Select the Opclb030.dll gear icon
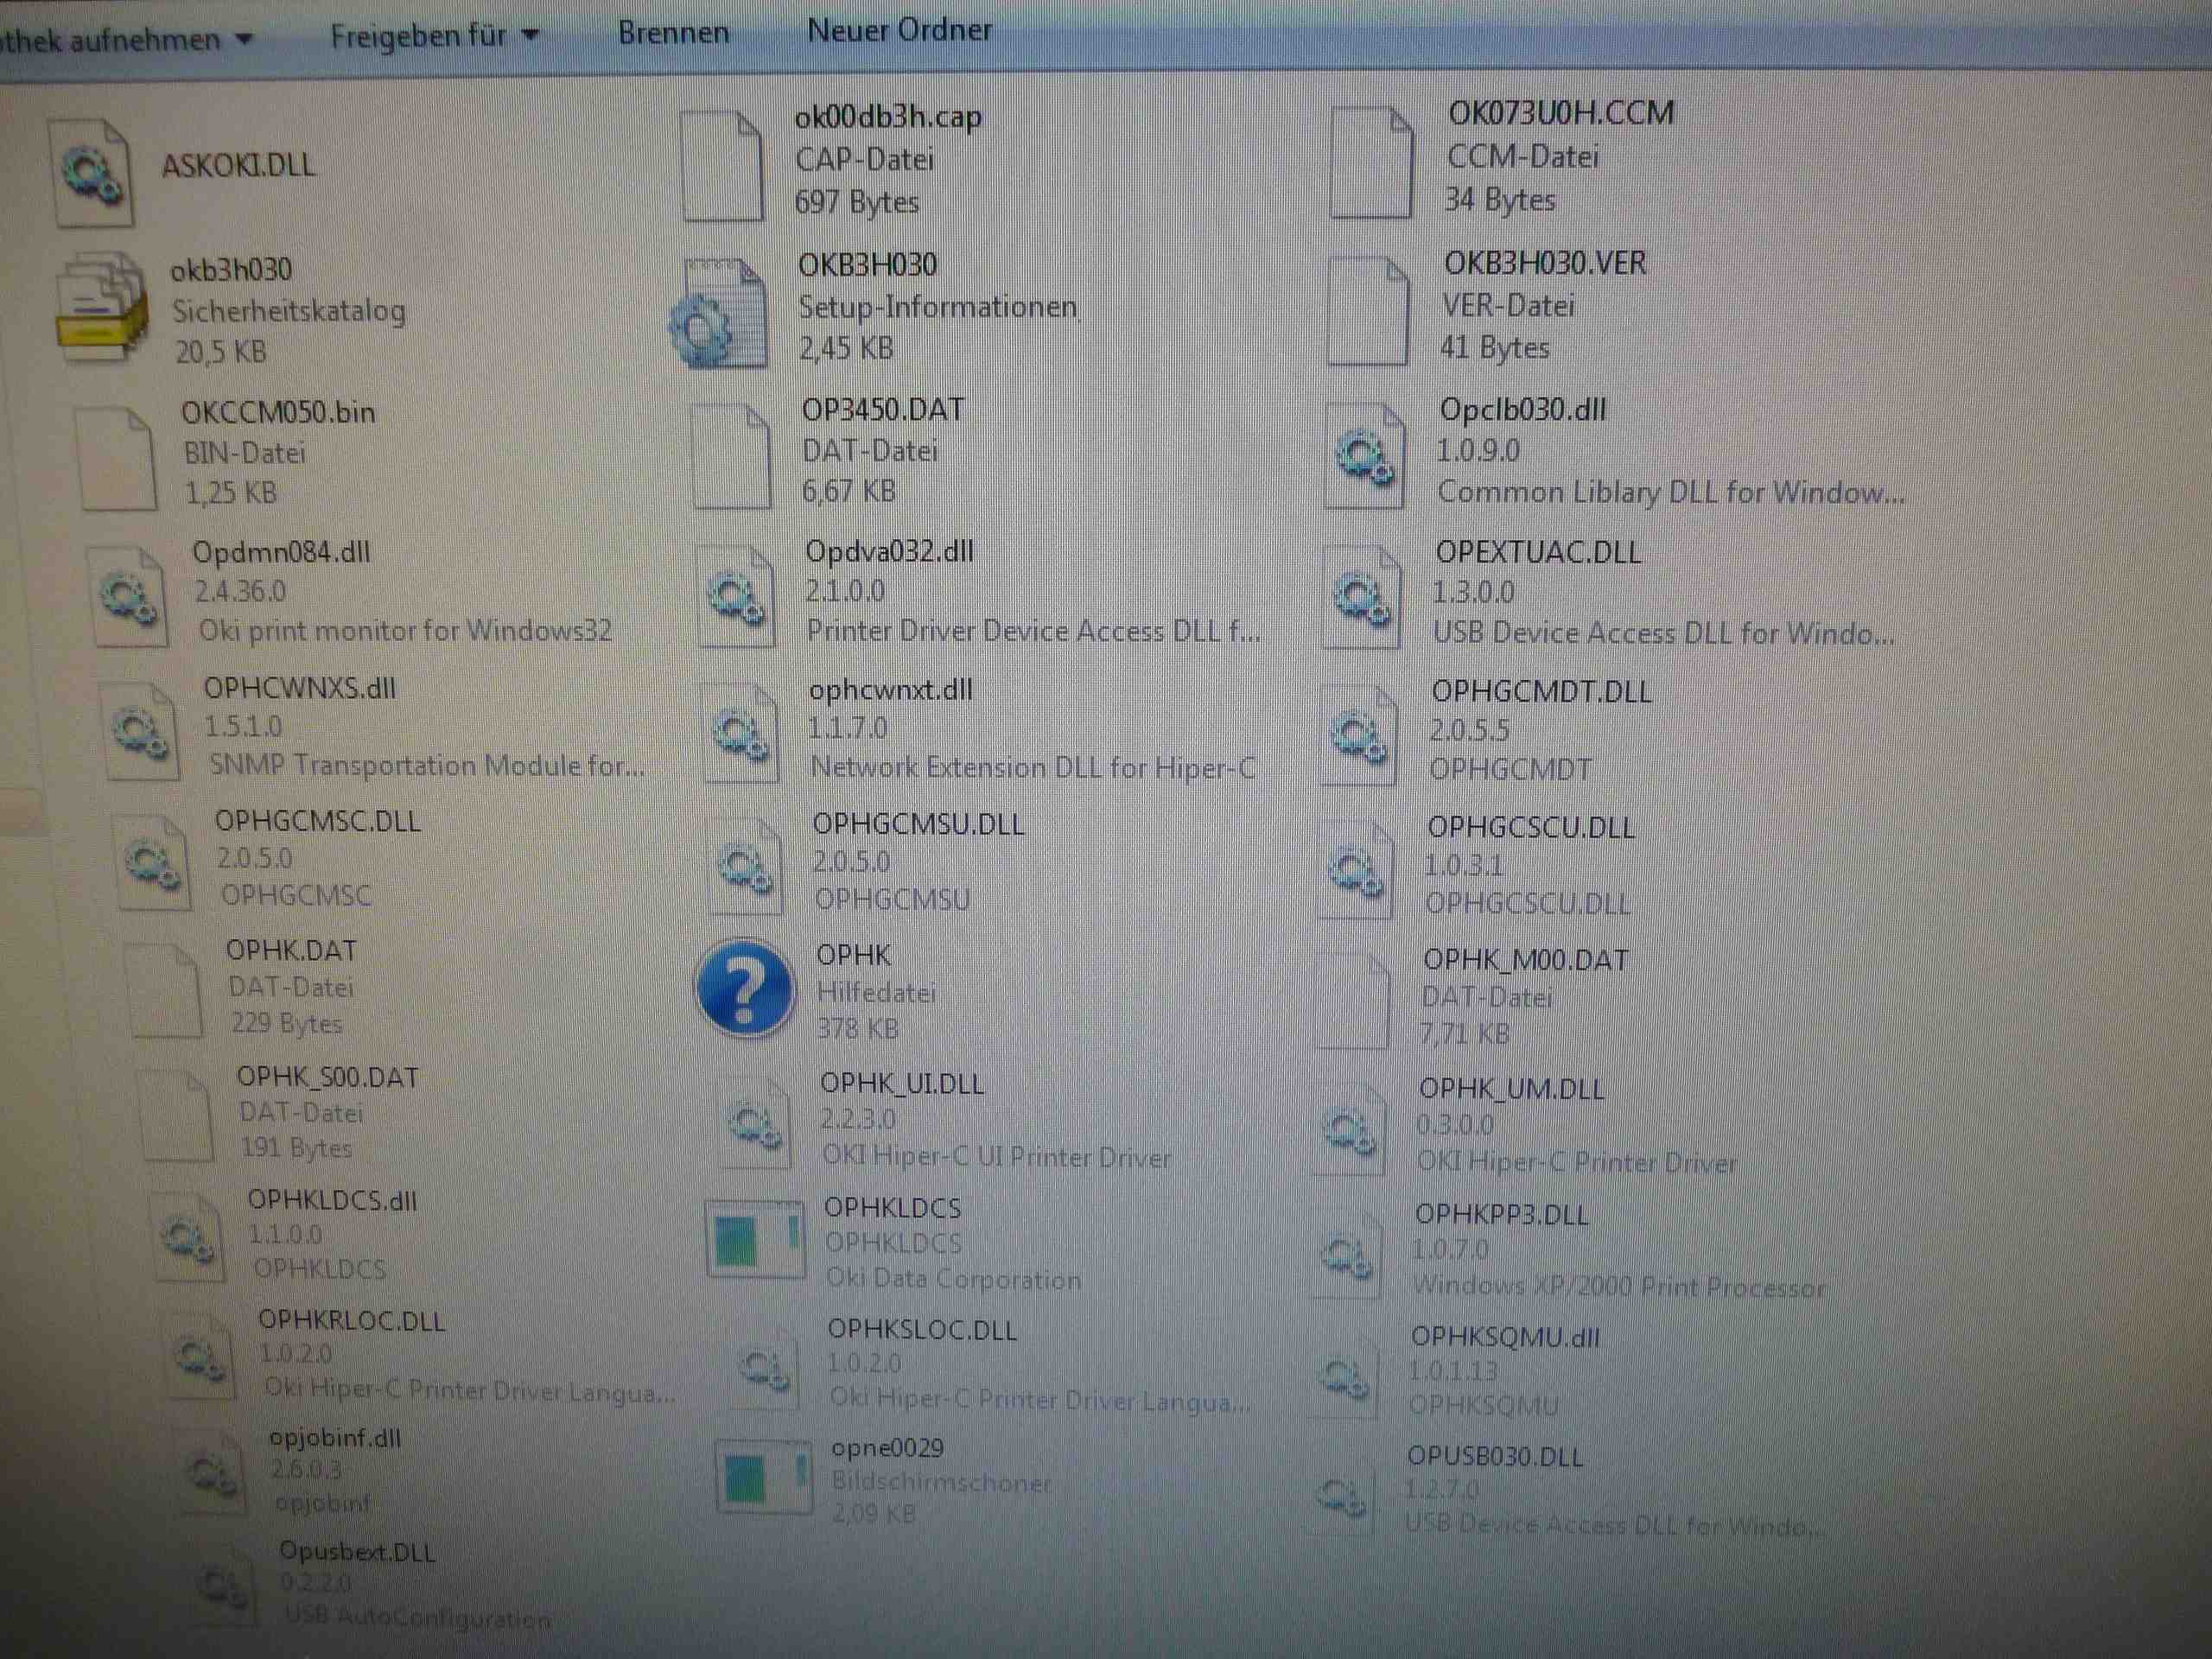 click(x=1364, y=456)
